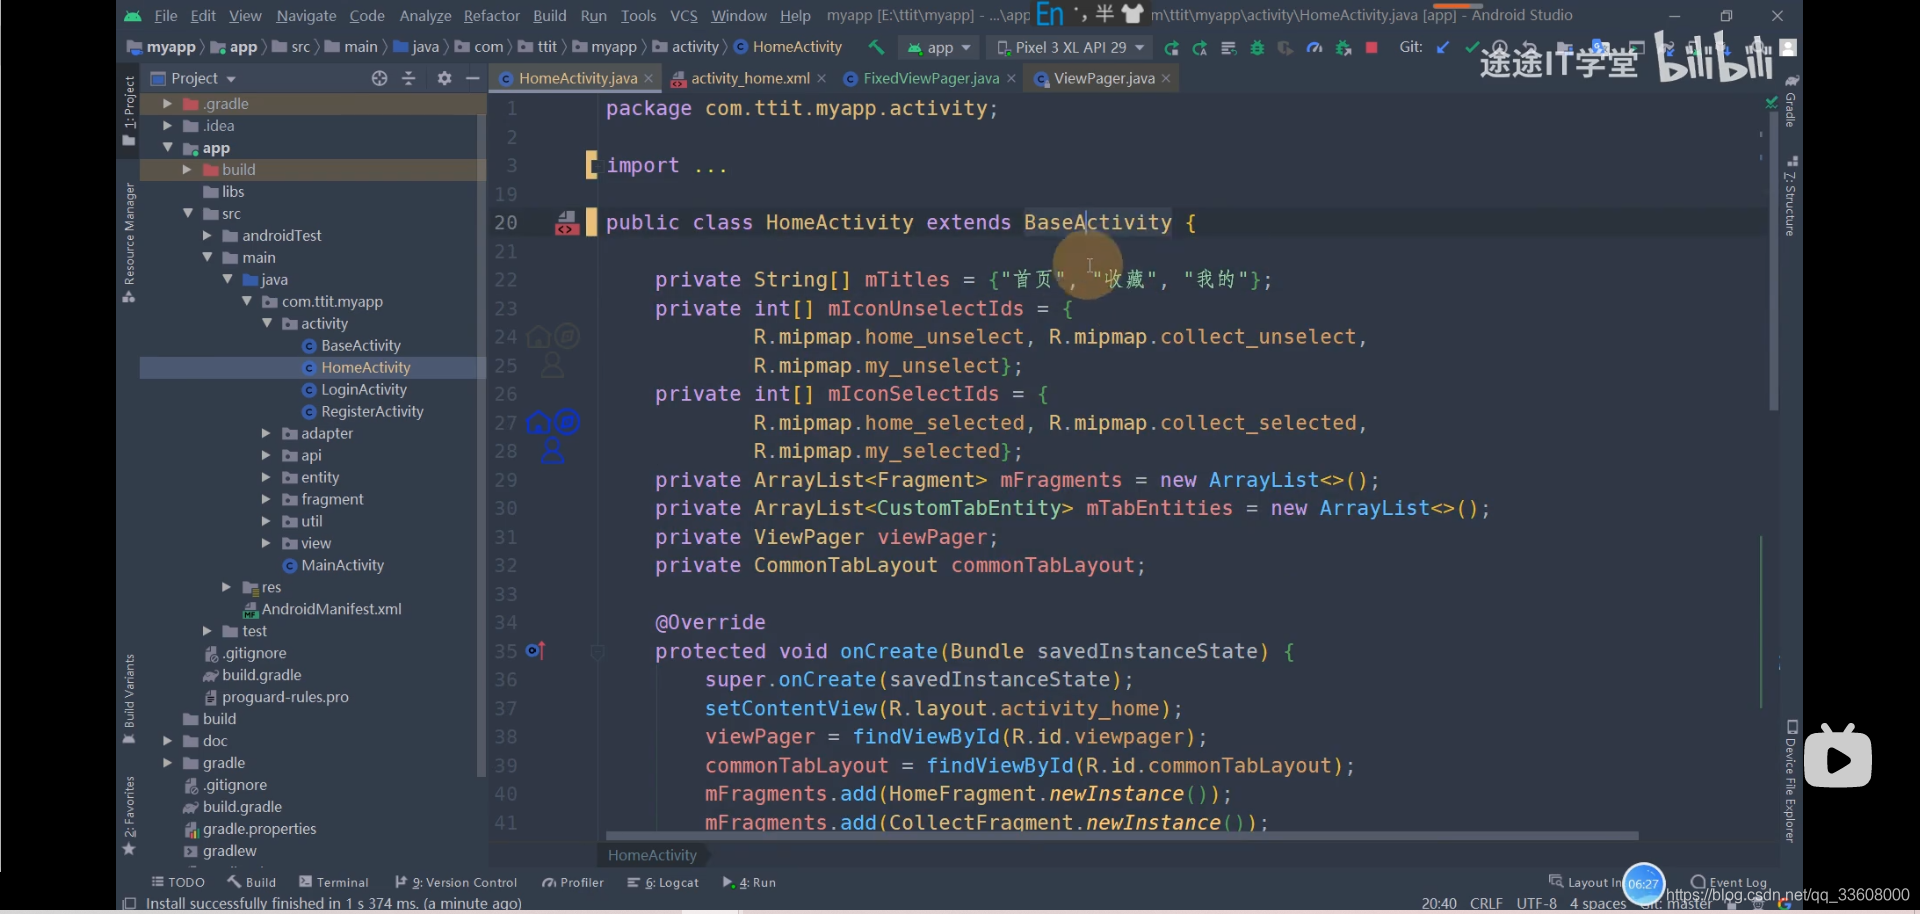Toggle the Resource Manager tool window
Viewport: 1920px width, 914px height.
[x=129, y=241]
